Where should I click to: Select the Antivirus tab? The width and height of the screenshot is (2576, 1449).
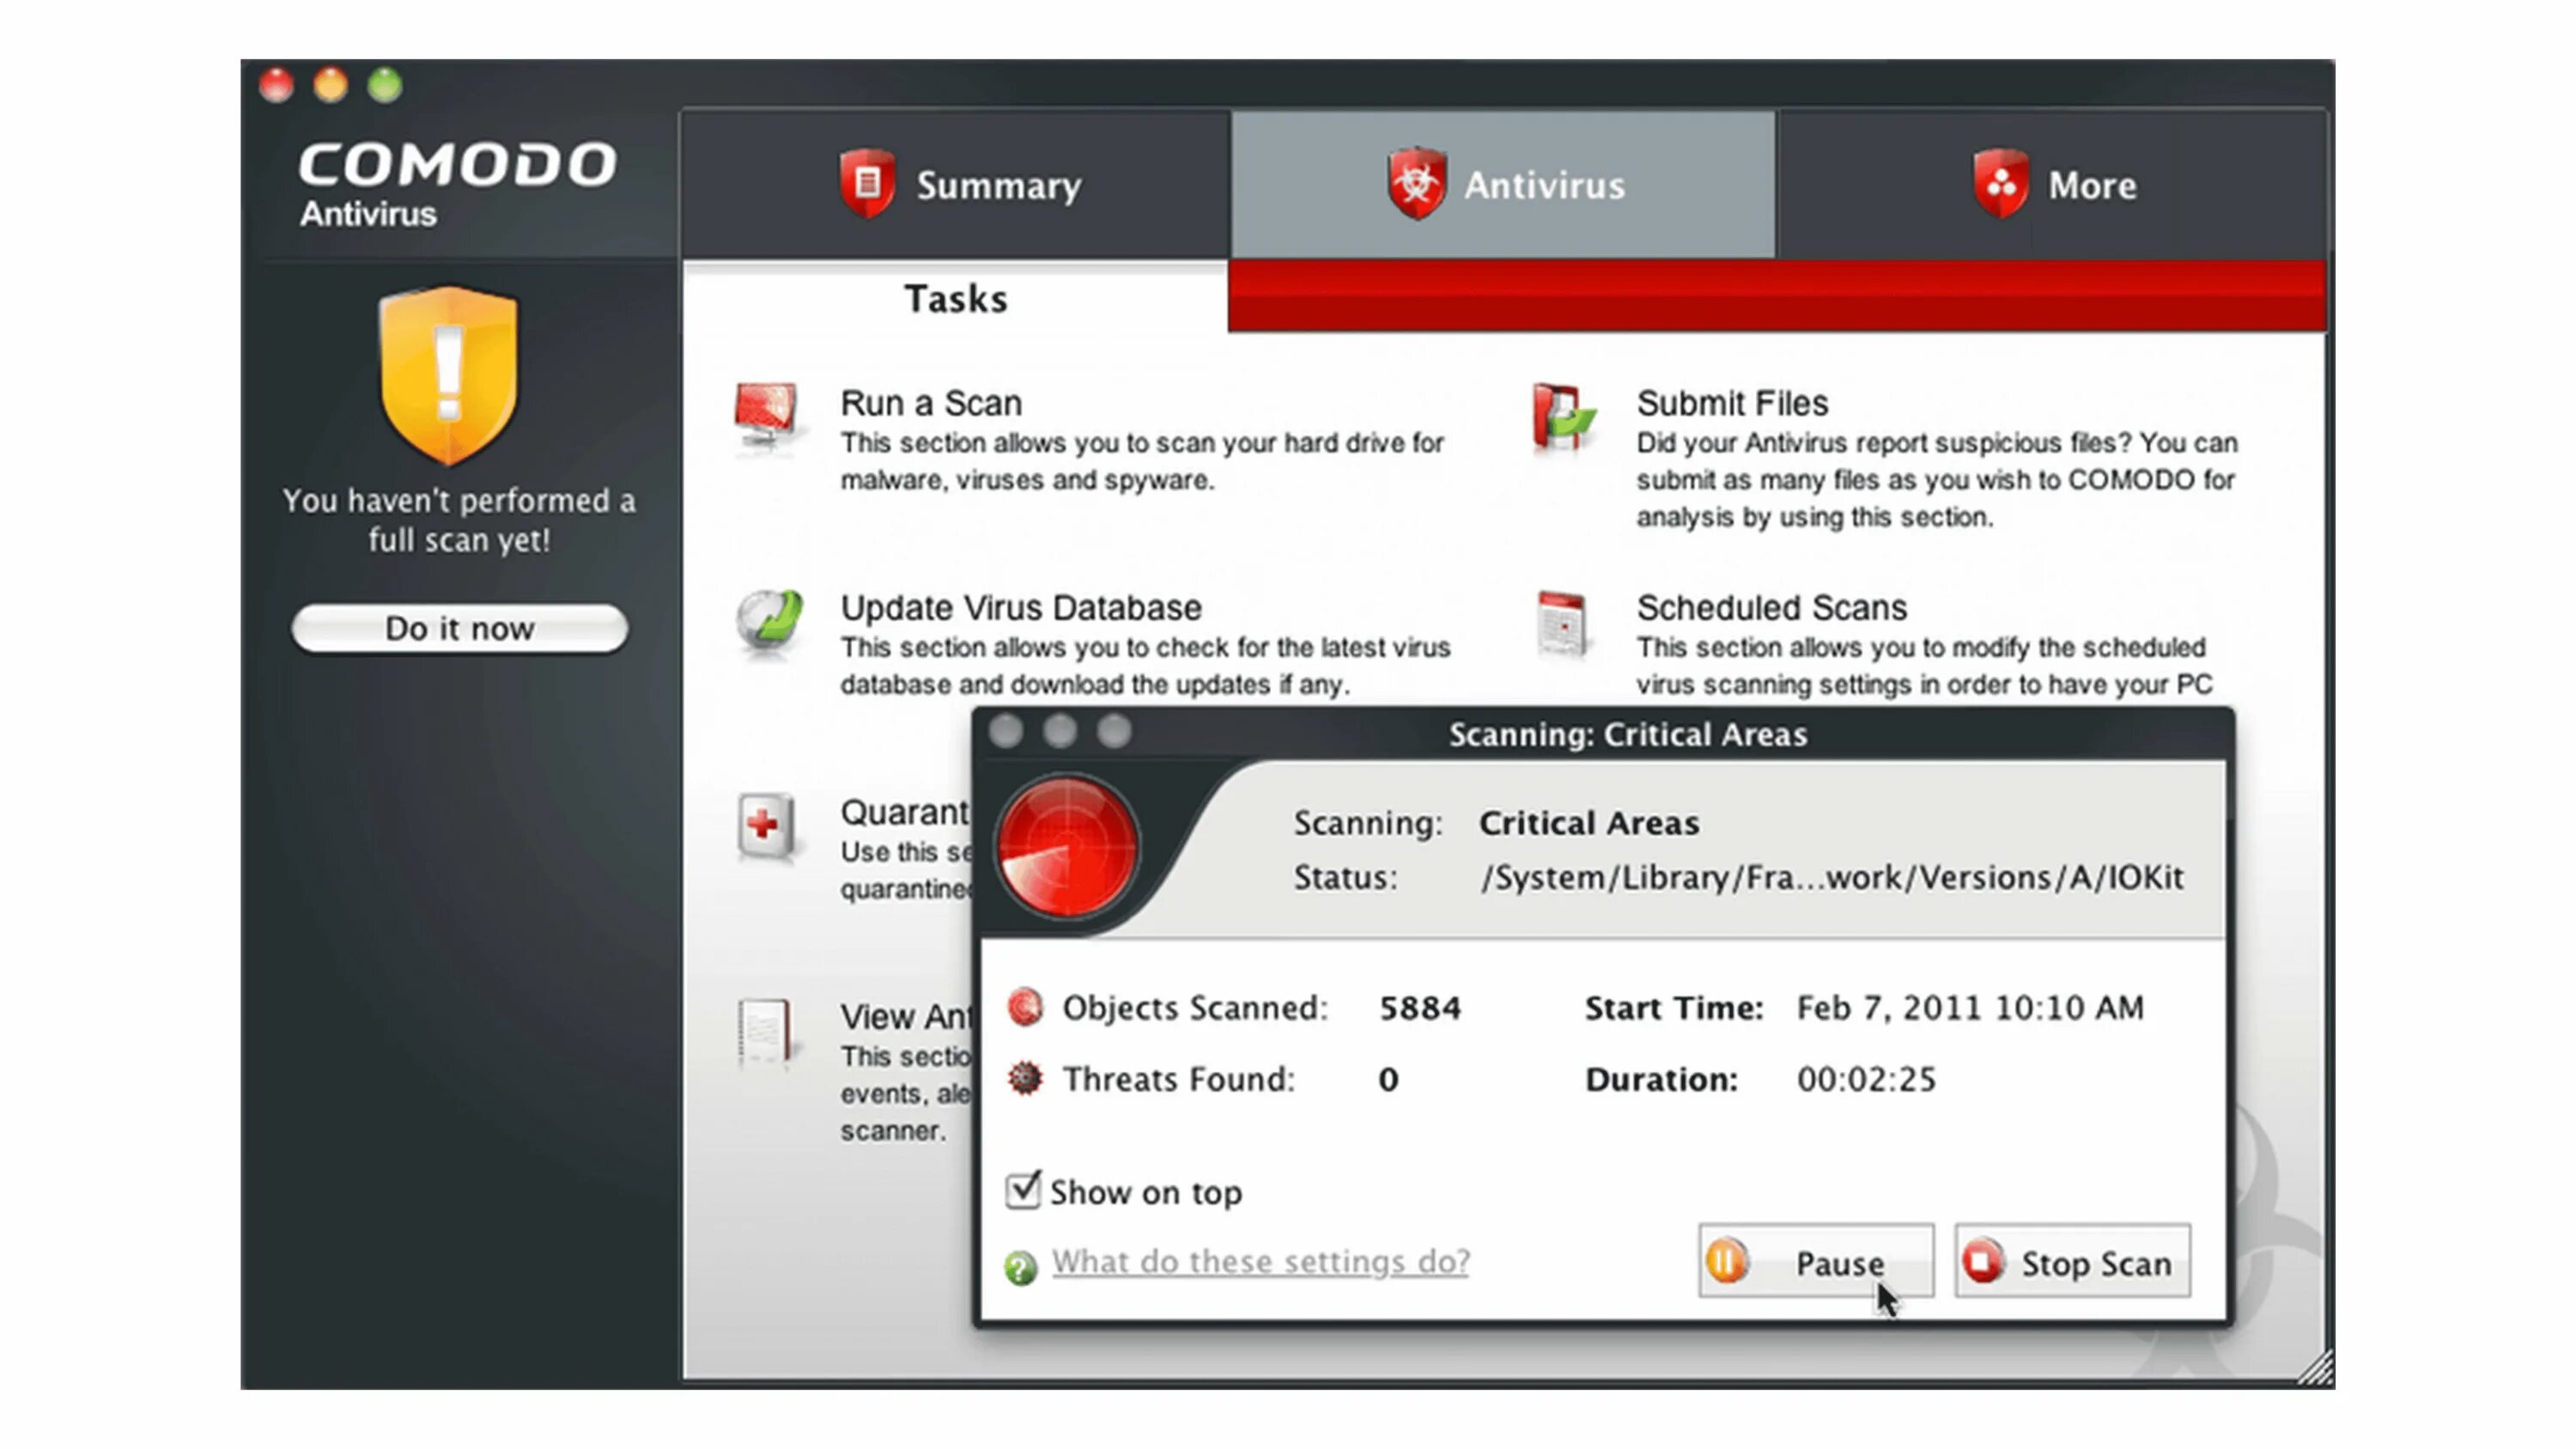(x=1502, y=184)
